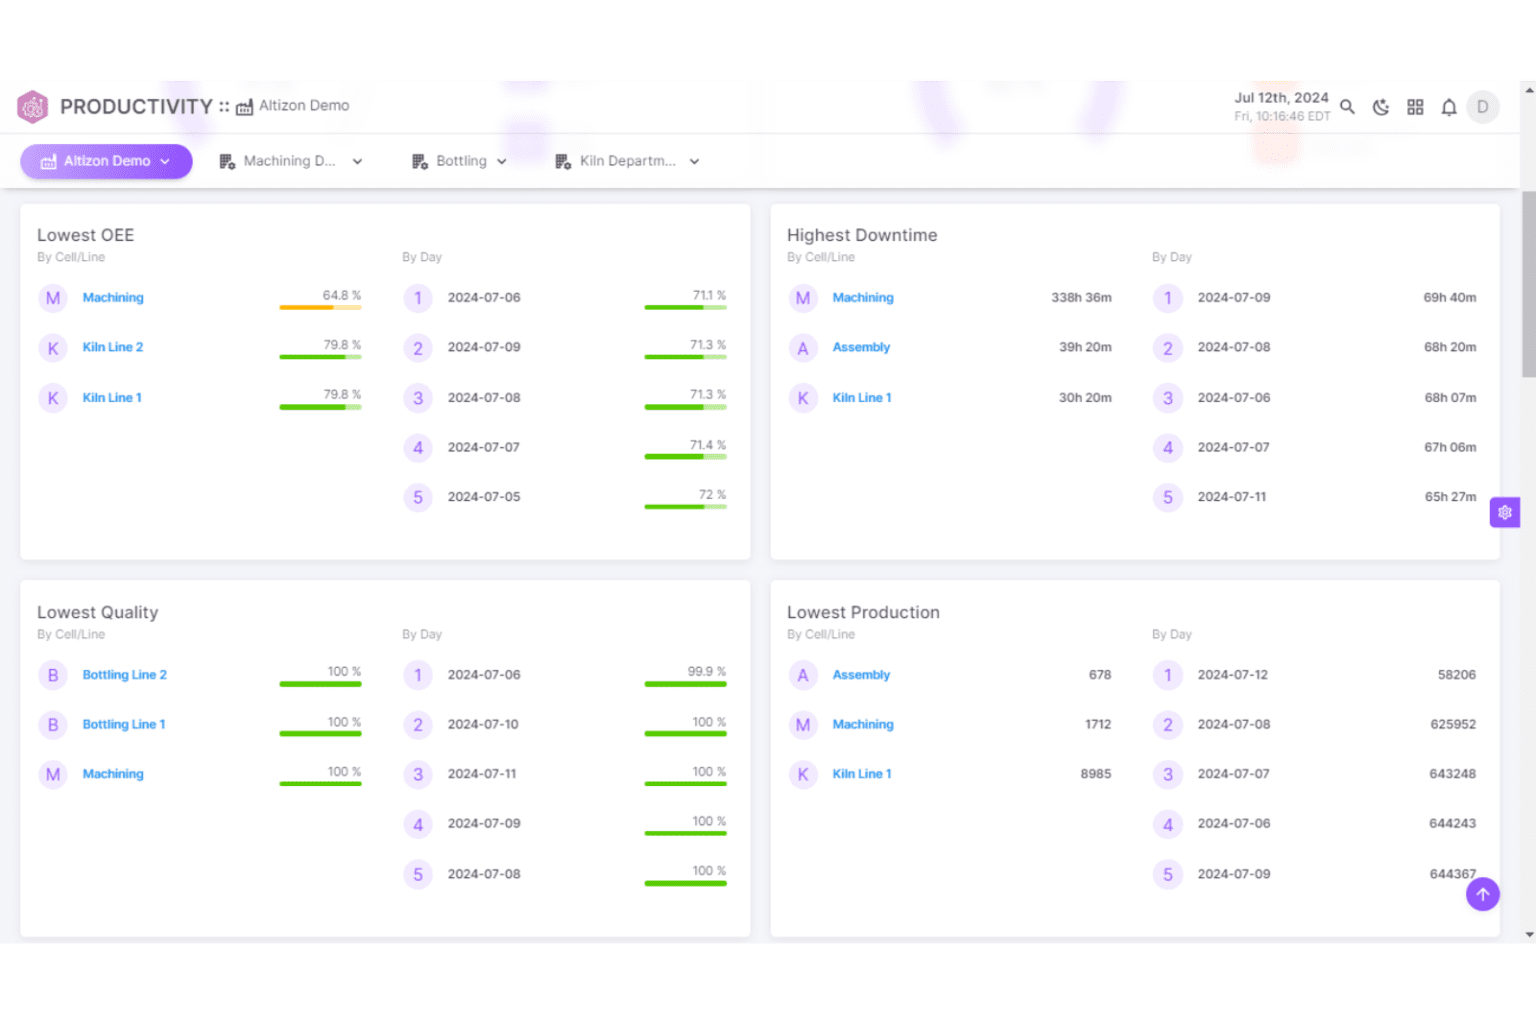Screen dimensions: 1536x1024
Task: Click the search magnifier icon
Action: coord(1347,107)
